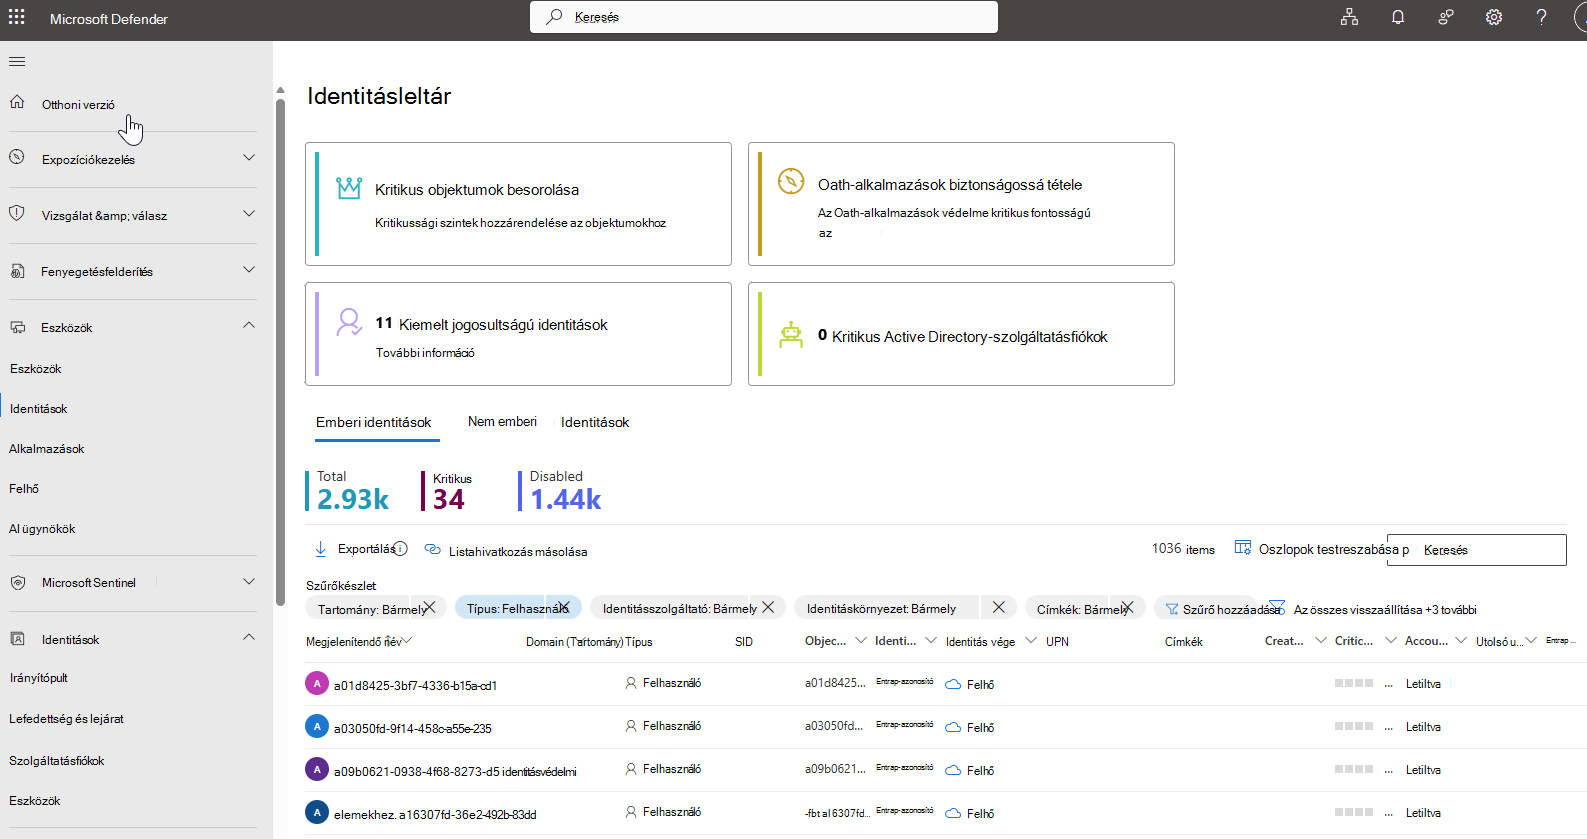Click the Expozíciókezelés sidebar icon
Viewport: 1587px width, 839px height.
click(17, 157)
